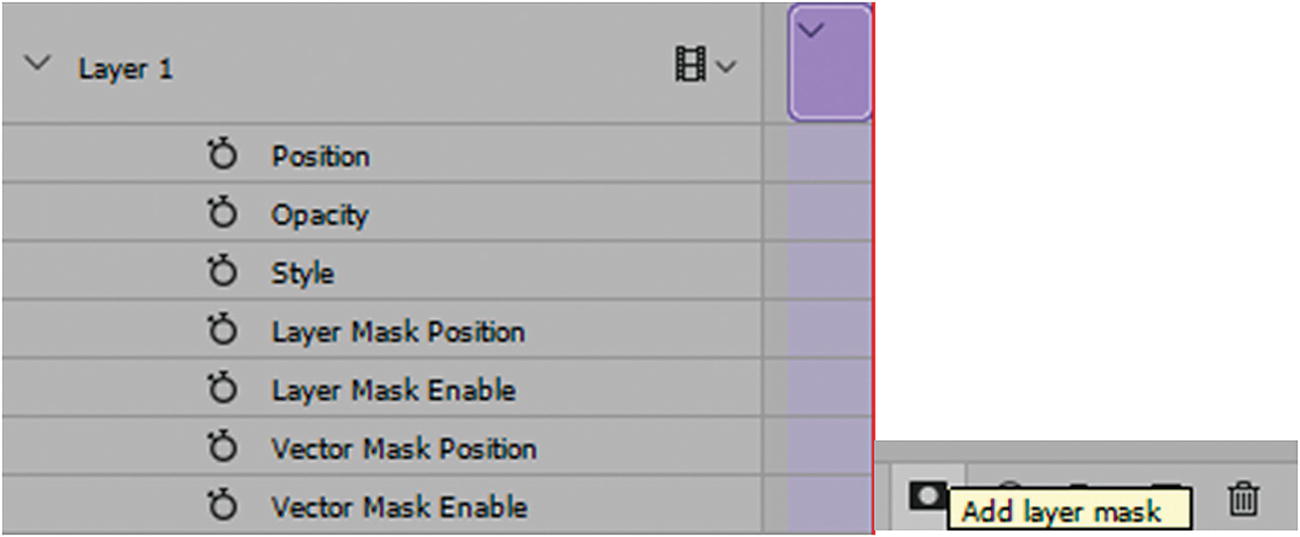
Task: Open the dropdown arrow beside the filmstrip
Action: [x=726, y=67]
